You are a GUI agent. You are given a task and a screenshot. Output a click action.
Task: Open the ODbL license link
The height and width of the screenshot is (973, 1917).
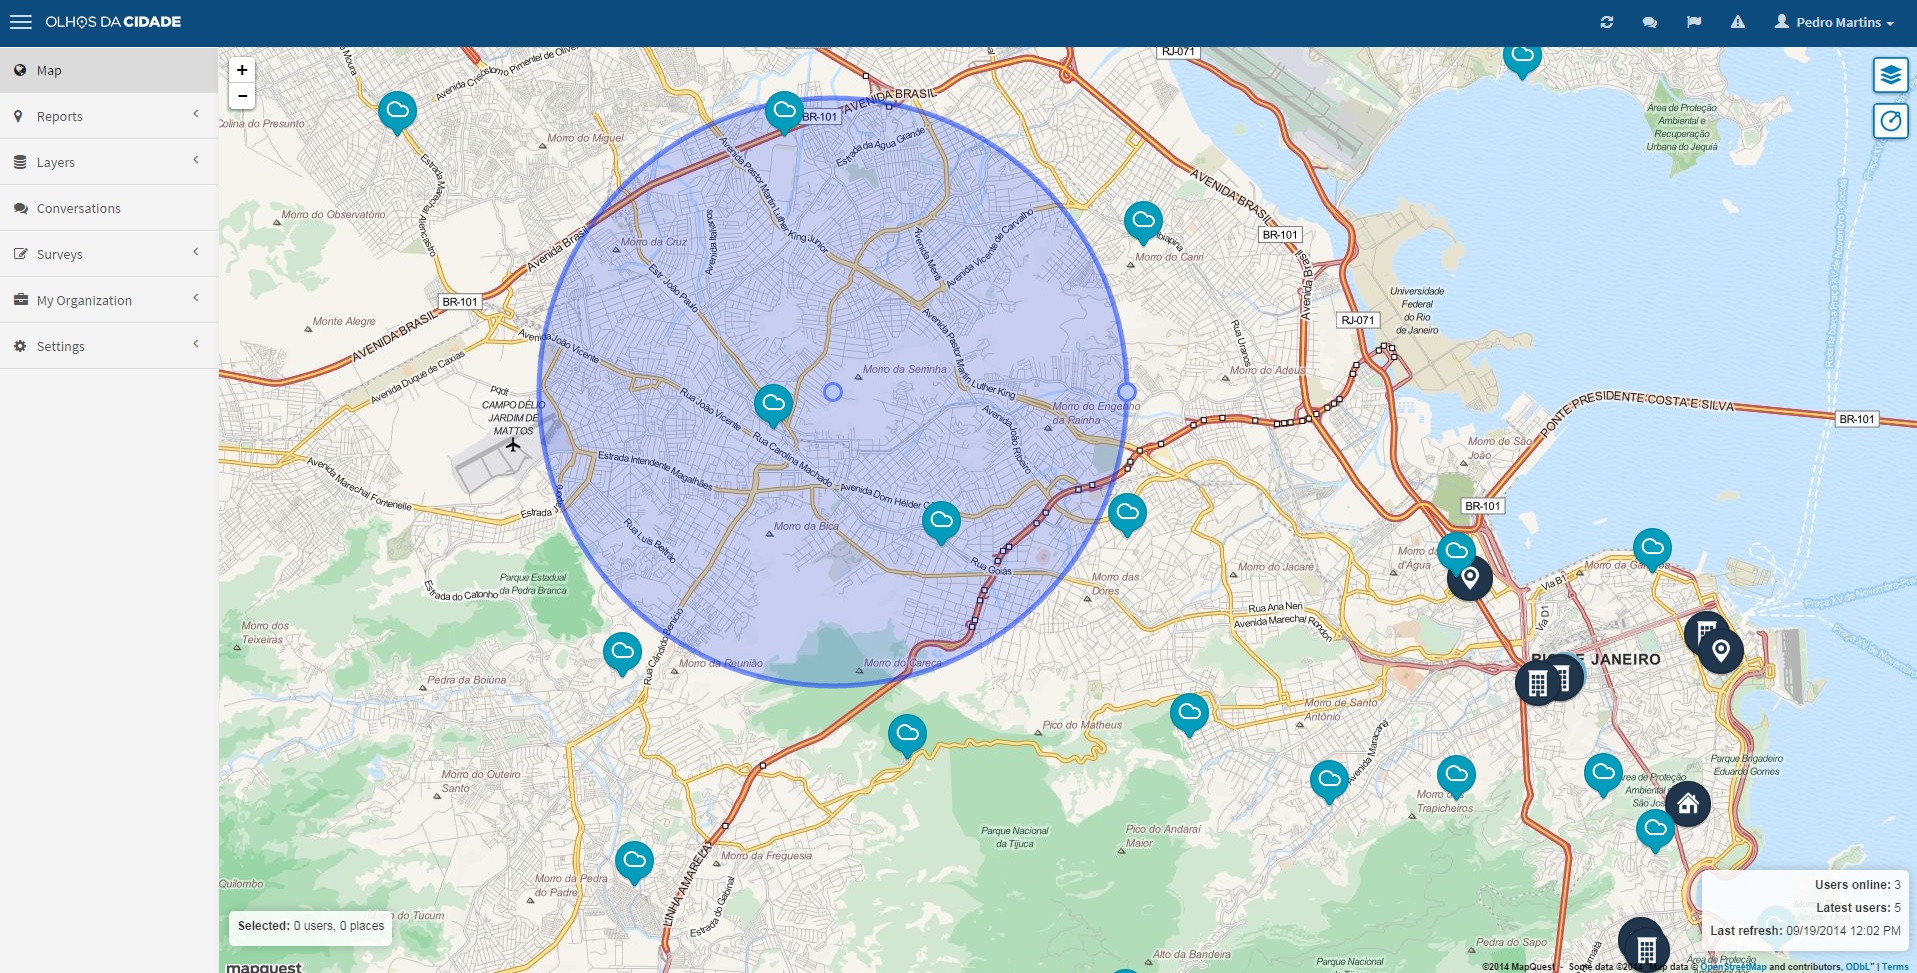pyautogui.click(x=1859, y=967)
